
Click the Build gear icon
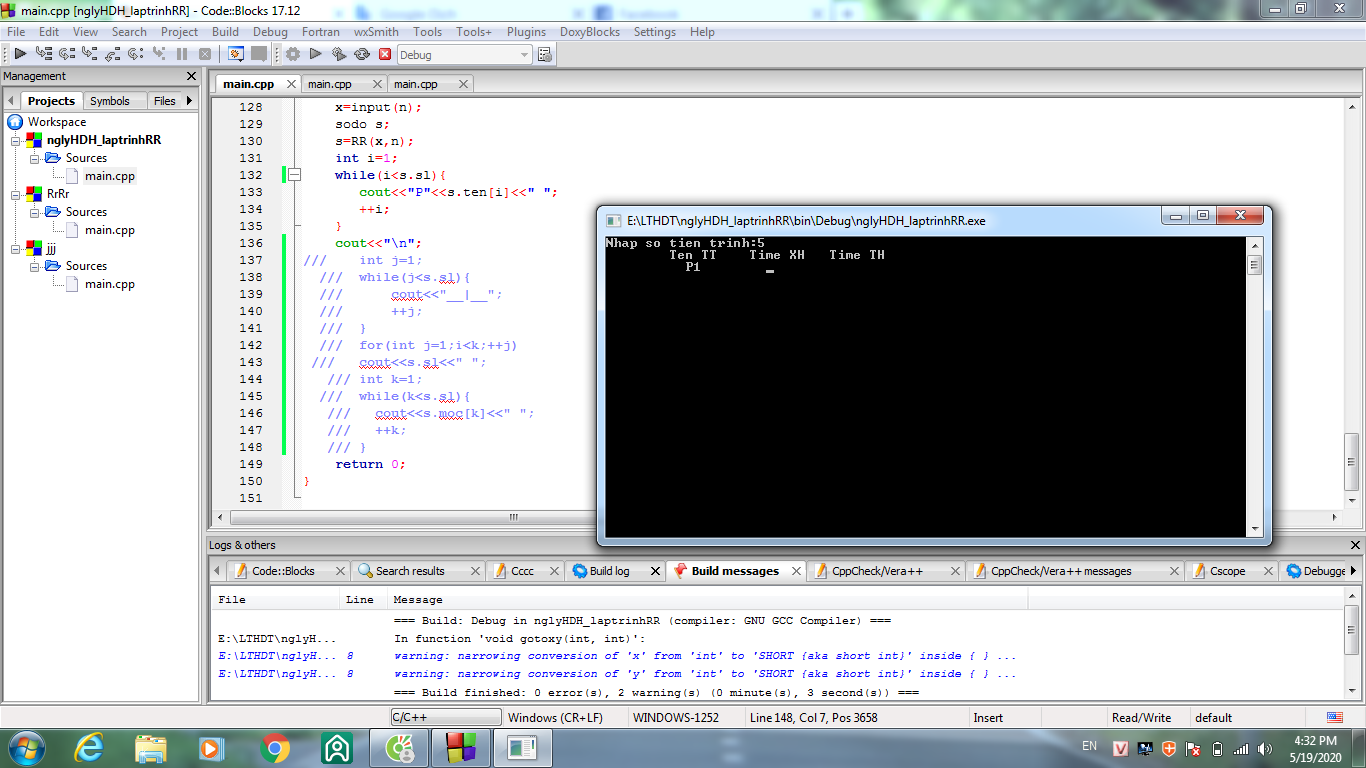293,54
